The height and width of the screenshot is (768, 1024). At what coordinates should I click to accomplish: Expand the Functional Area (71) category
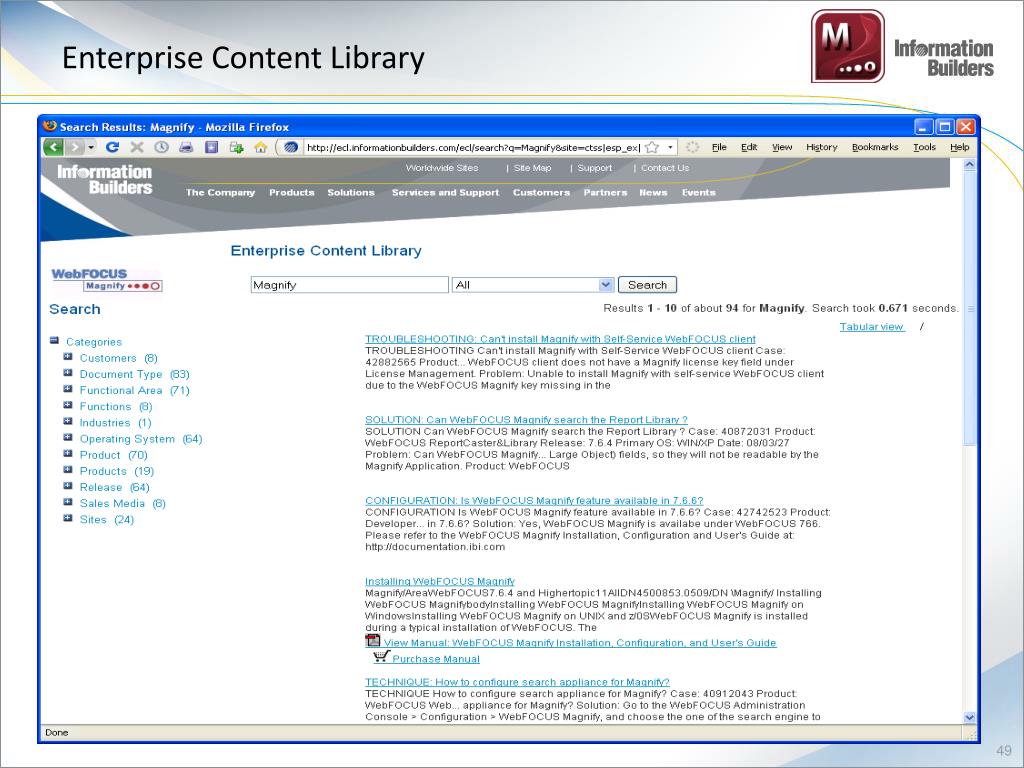click(x=68, y=389)
